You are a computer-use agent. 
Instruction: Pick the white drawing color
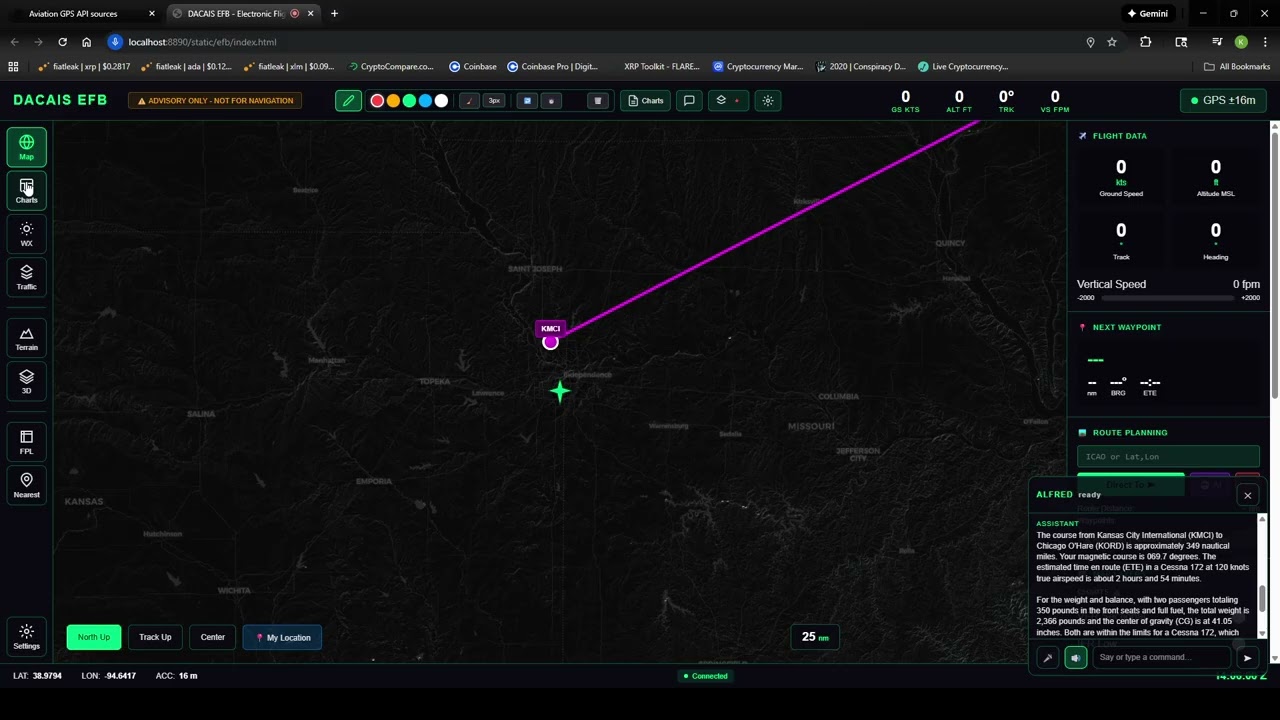tap(441, 101)
